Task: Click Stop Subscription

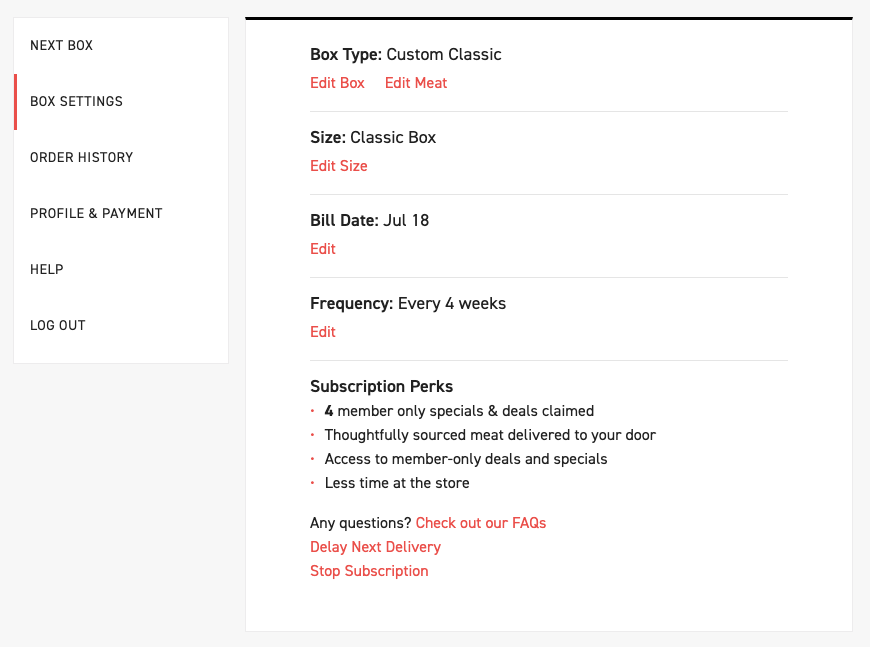Action: (x=369, y=571)
